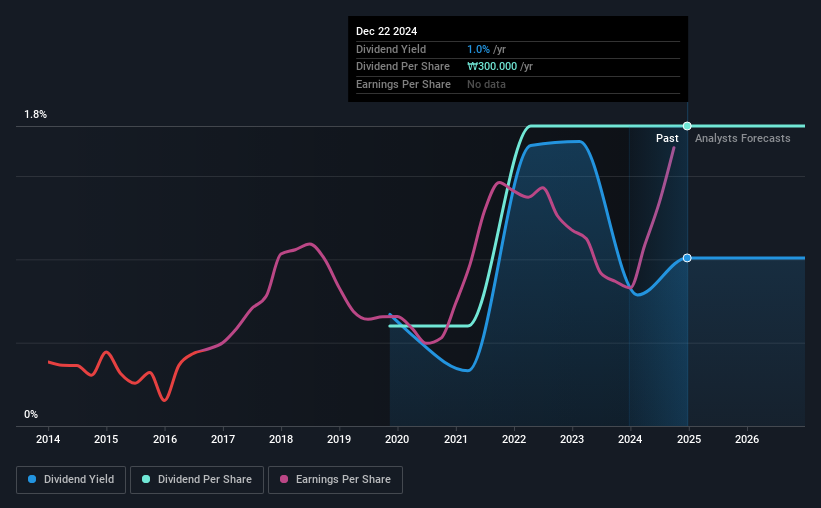This screenshot has width=821, height=508.
Task: Select the teal dividend per share data point
Action: coord(687,126)
